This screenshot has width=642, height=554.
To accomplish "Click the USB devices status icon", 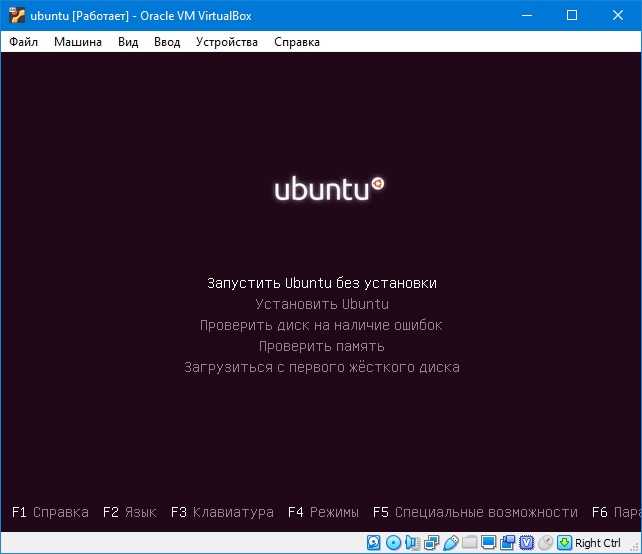I will [x=450, y=543].
